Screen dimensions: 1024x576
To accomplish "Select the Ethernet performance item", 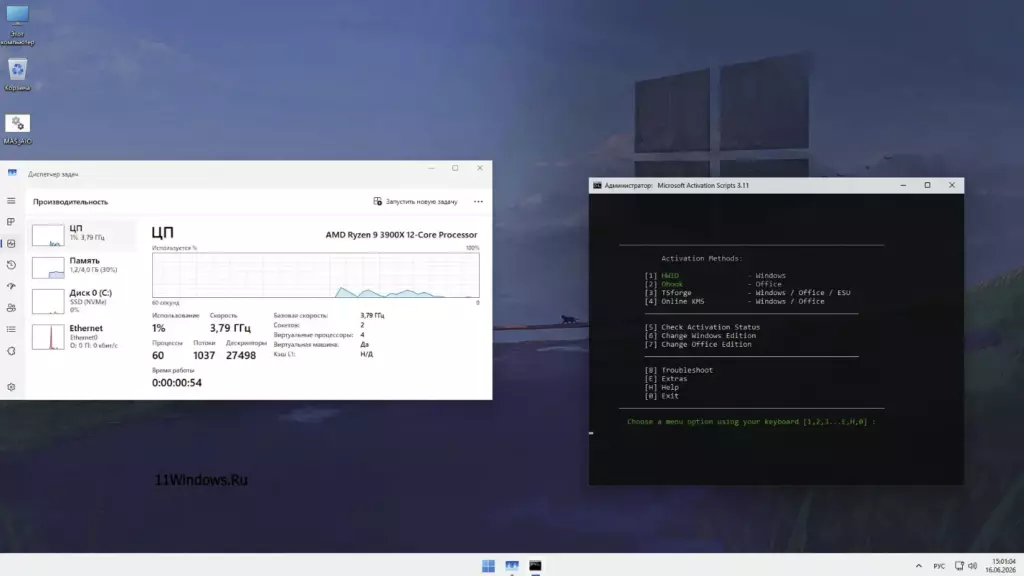I will [x=84, y=336].
